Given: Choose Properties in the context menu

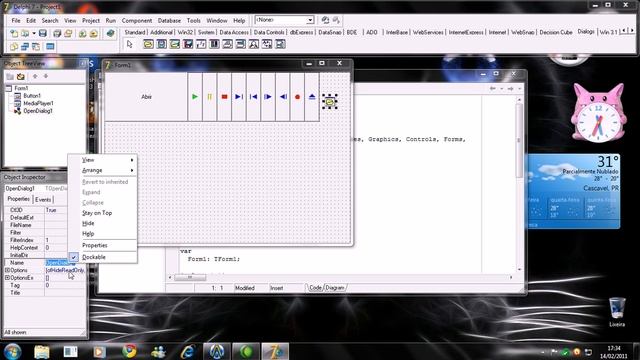Looking at the screenshot, I should click(95, 245).
